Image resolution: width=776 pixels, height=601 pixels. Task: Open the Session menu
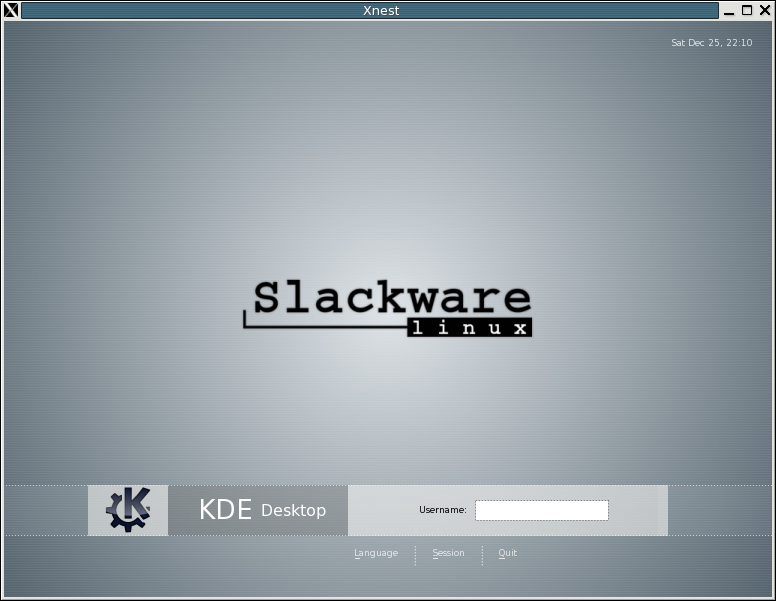coord(448,553)
